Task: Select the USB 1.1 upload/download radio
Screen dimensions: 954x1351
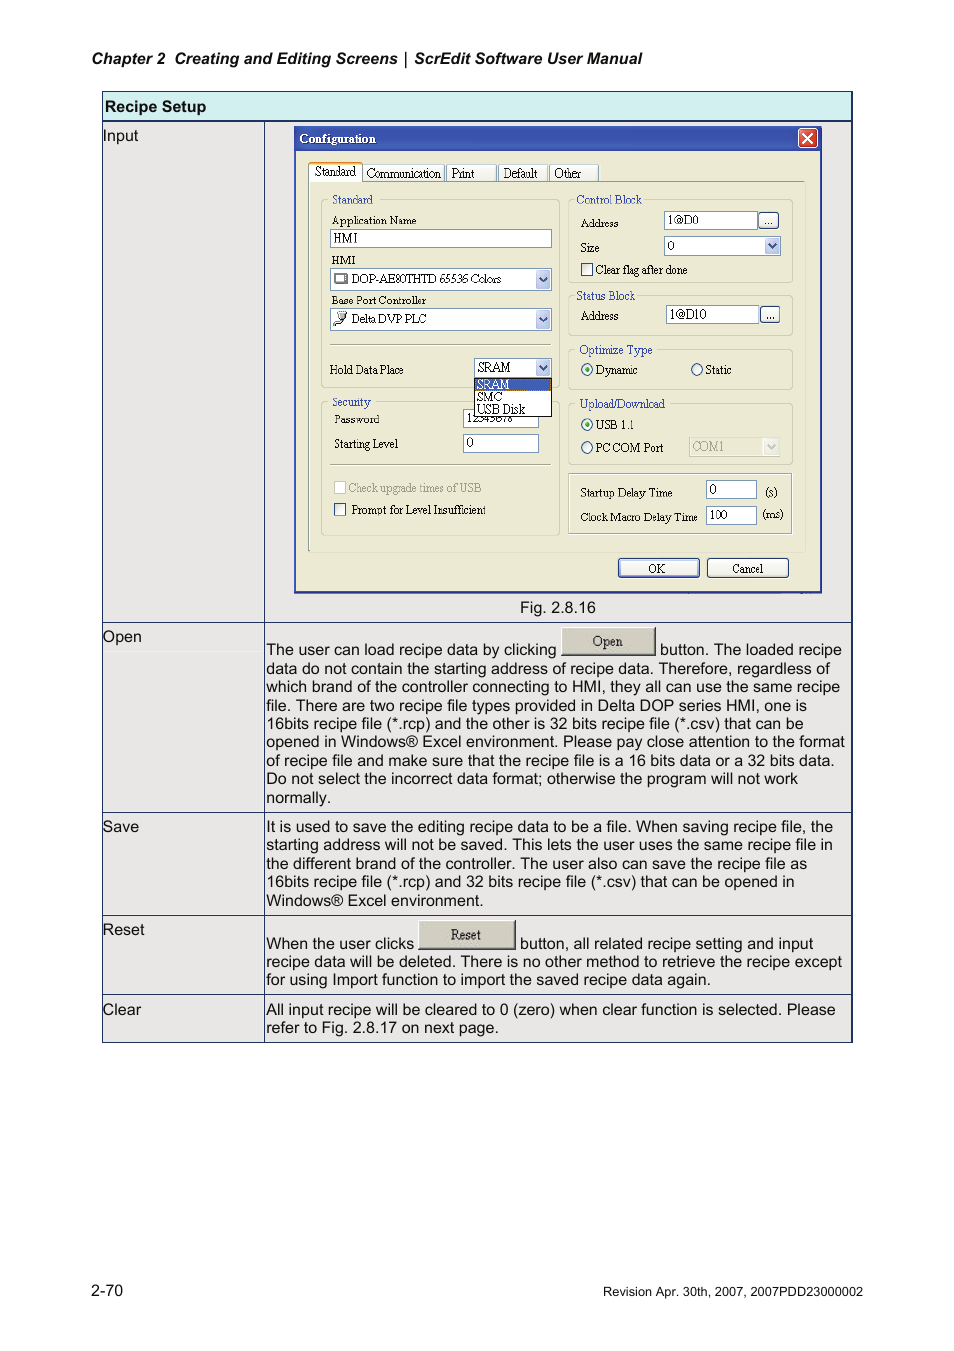Action: [587, 425]
